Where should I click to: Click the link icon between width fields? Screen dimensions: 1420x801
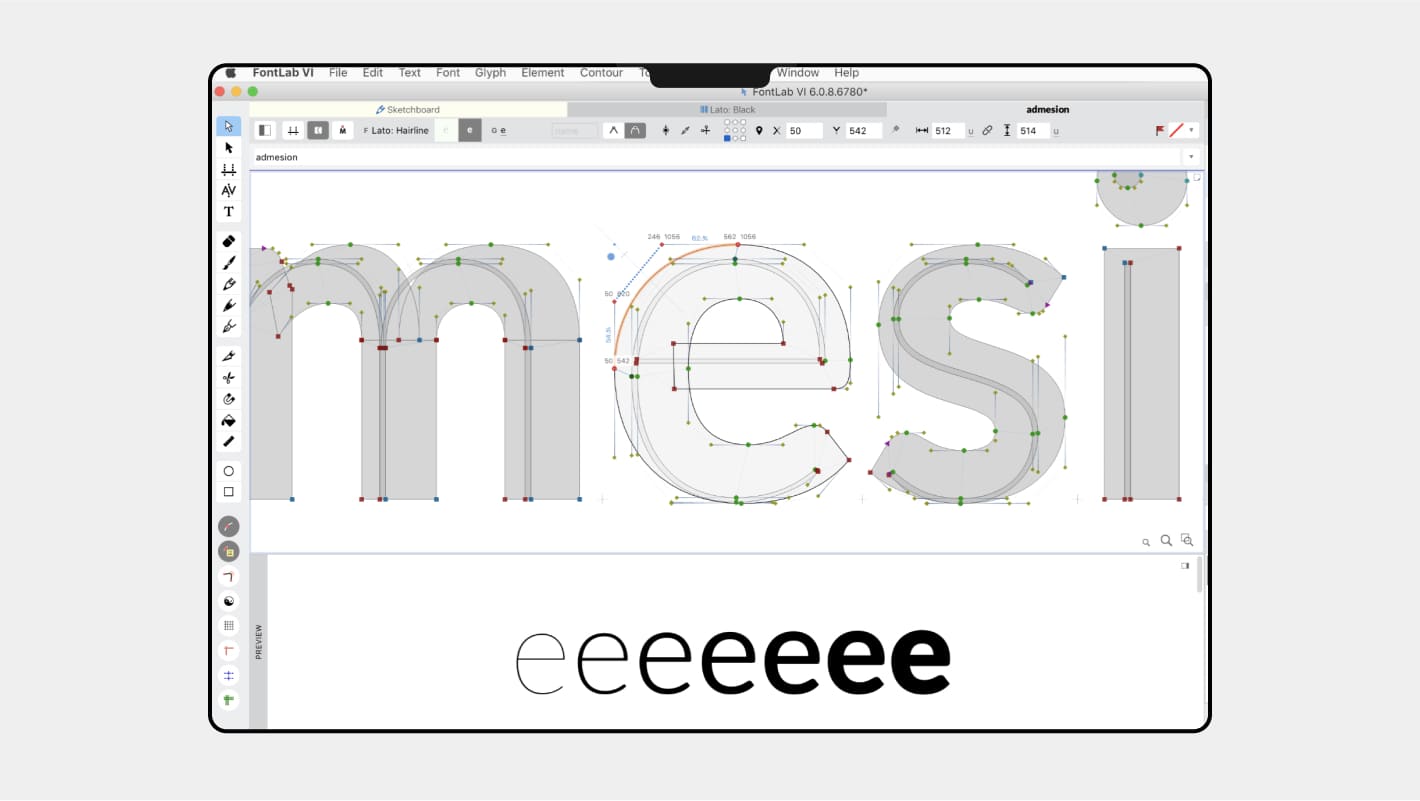[989, 130]
